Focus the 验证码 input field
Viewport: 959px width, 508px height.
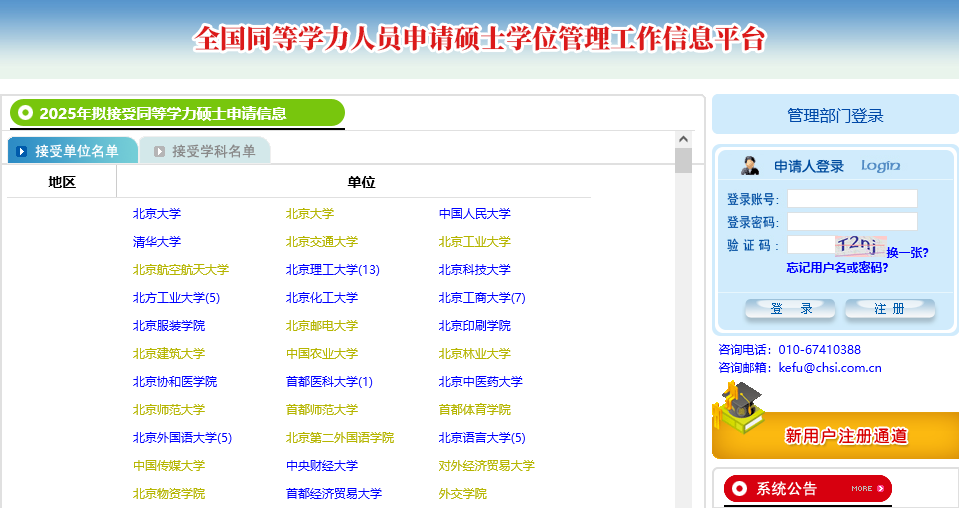811,245
